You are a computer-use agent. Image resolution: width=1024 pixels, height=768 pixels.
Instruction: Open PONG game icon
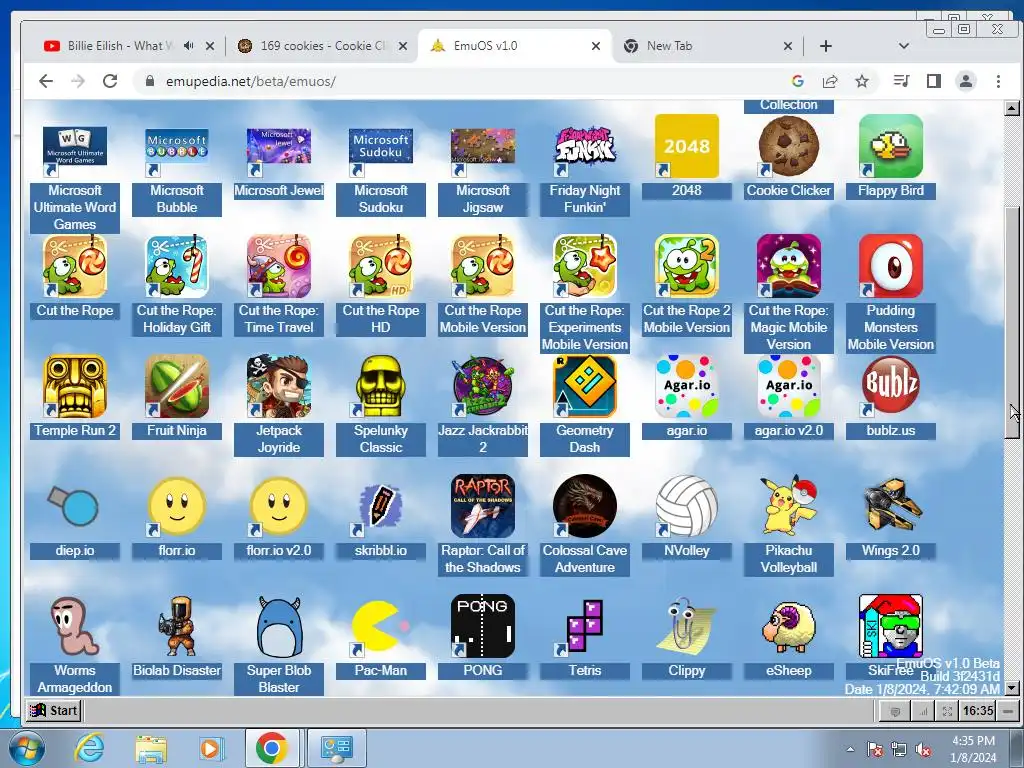(483, 627)
